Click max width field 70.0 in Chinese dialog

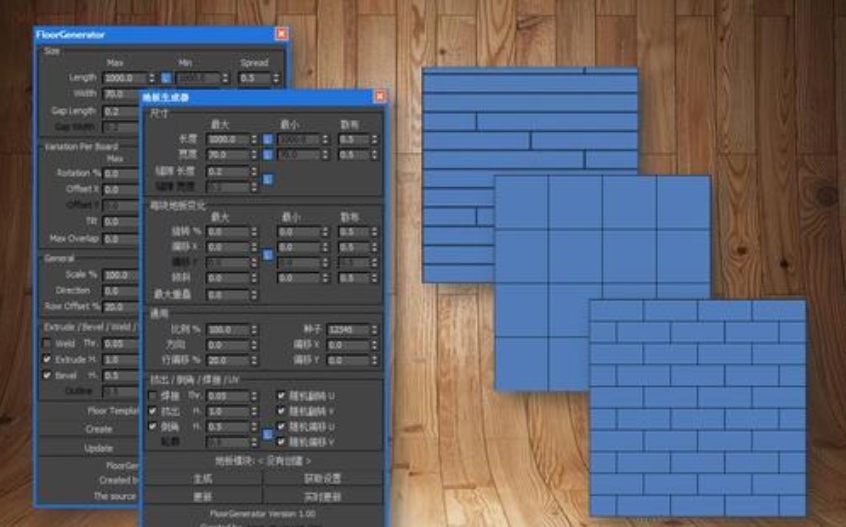coord(228,155)
